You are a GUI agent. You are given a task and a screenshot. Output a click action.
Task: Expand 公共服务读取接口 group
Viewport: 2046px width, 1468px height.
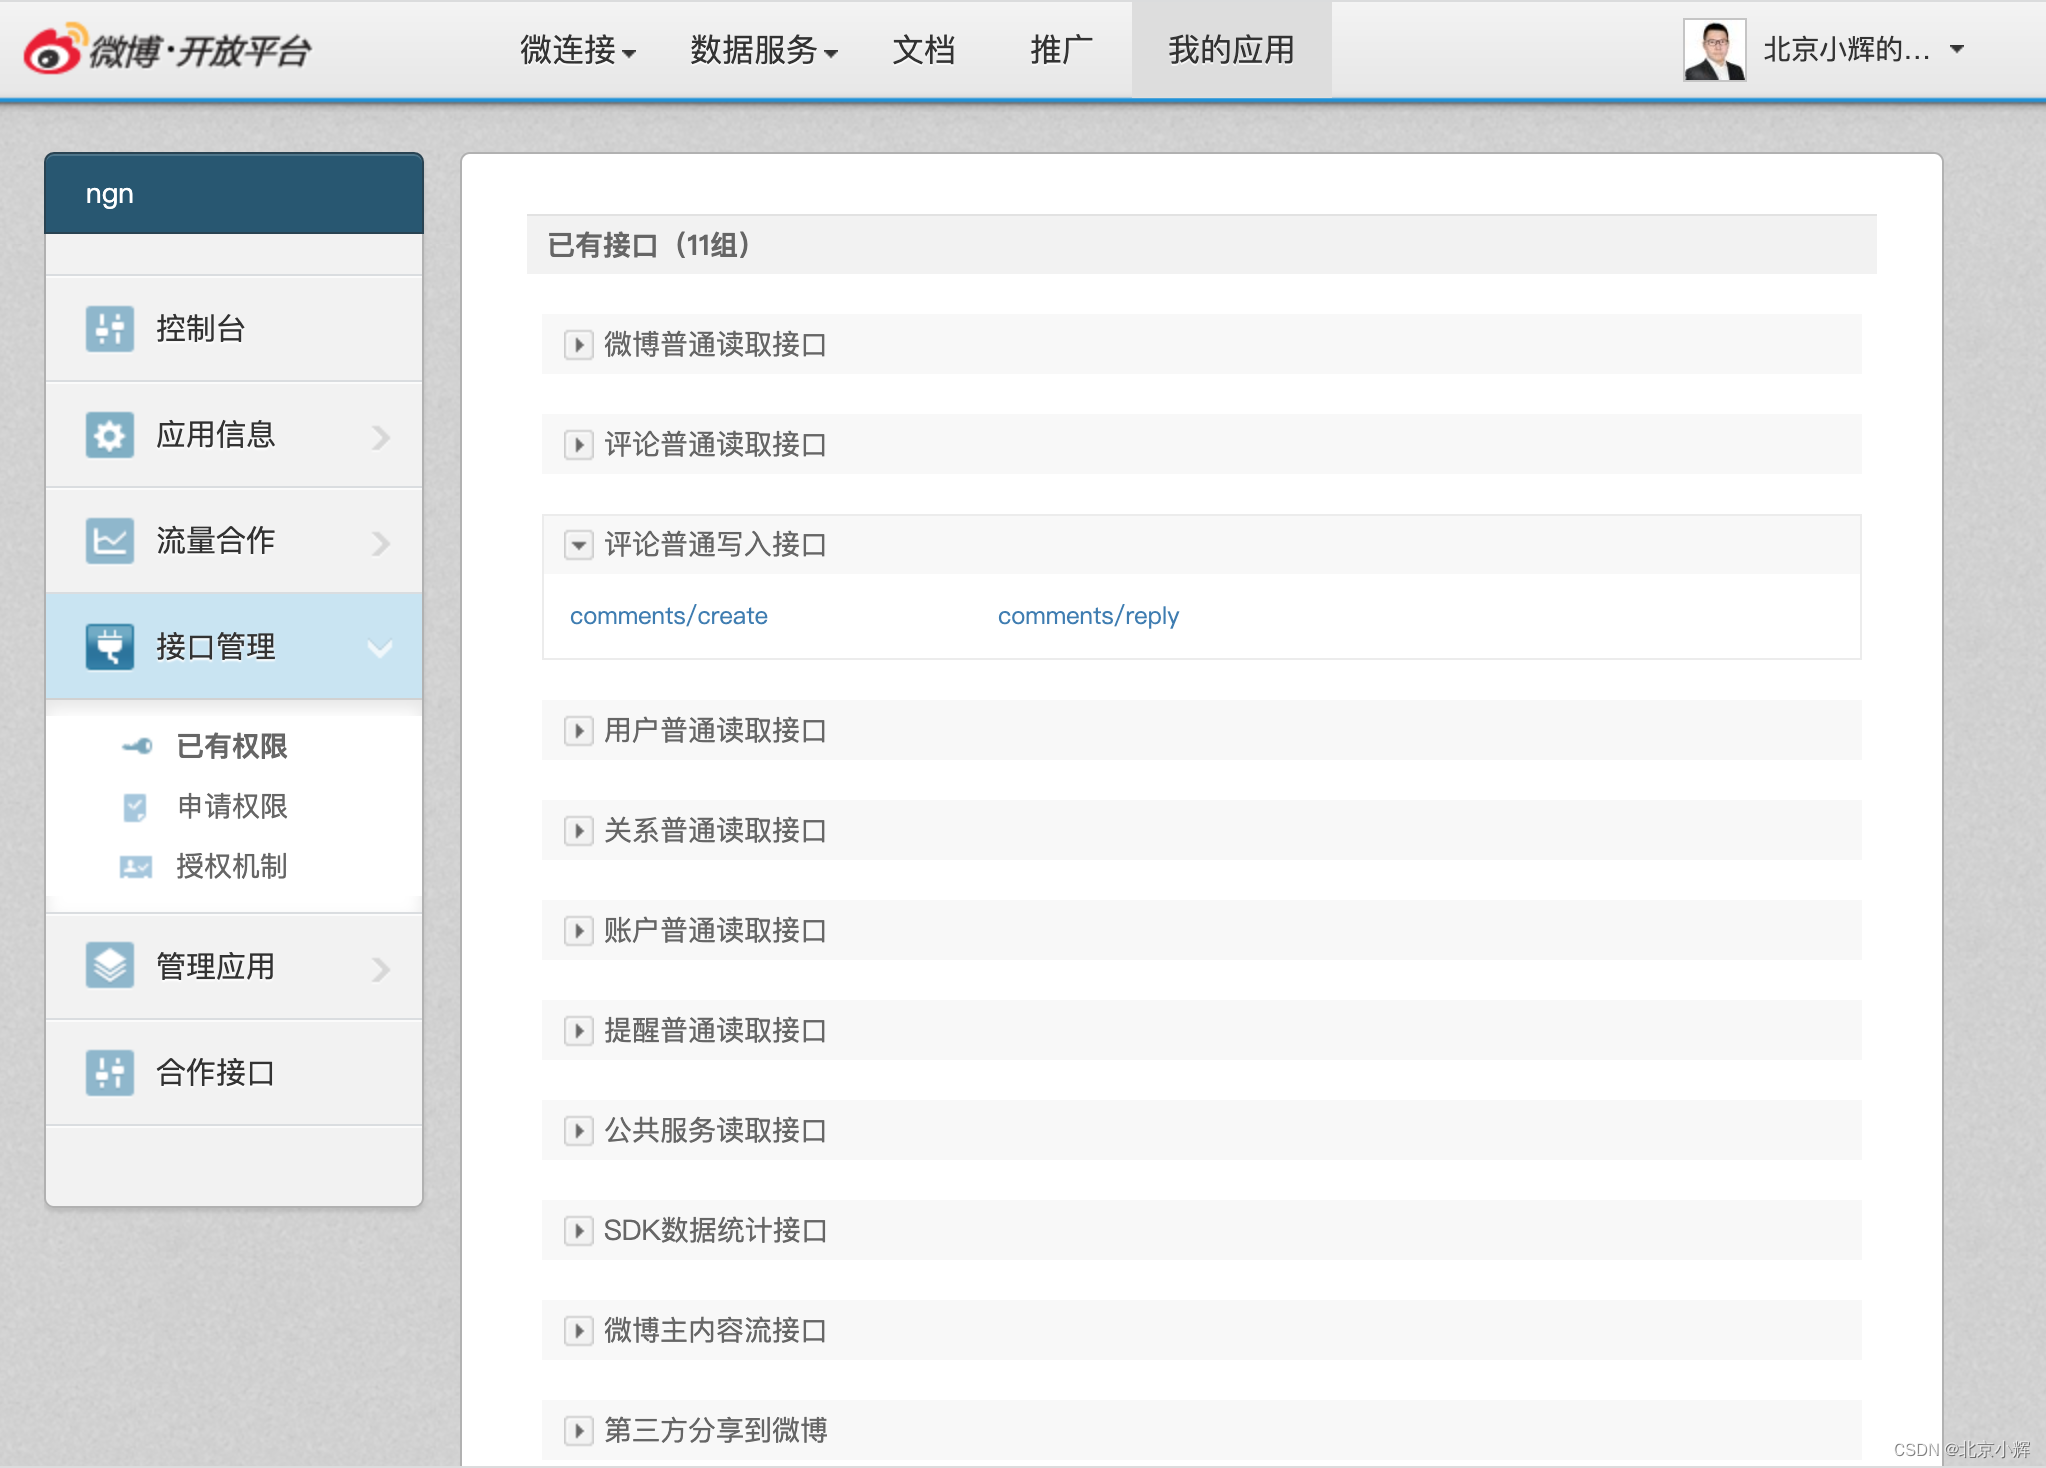click(578, 1131)
